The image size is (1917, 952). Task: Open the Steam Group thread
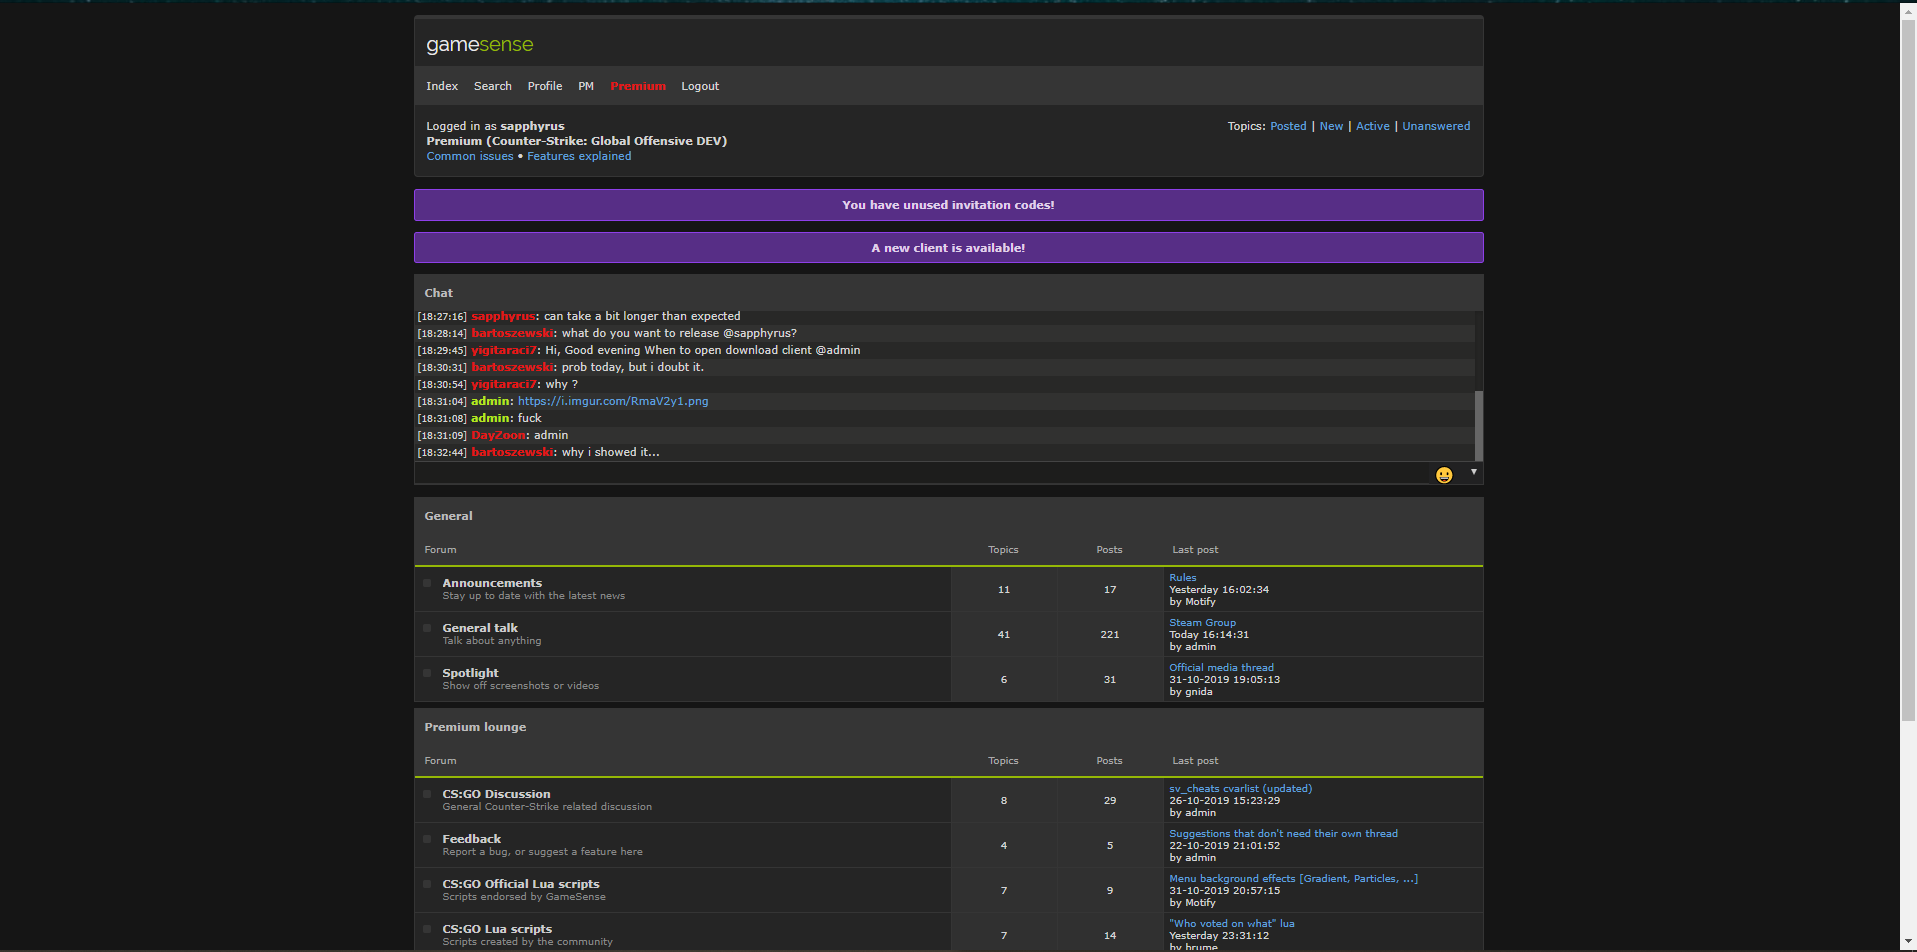click(1202, 622)
